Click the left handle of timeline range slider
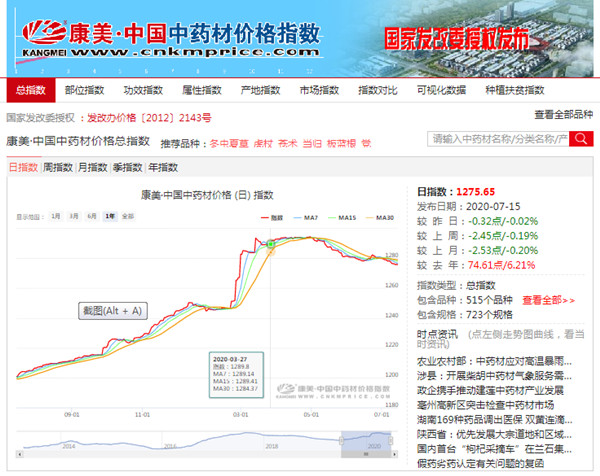This screenshot has width=600, height=476. [341, 441]
